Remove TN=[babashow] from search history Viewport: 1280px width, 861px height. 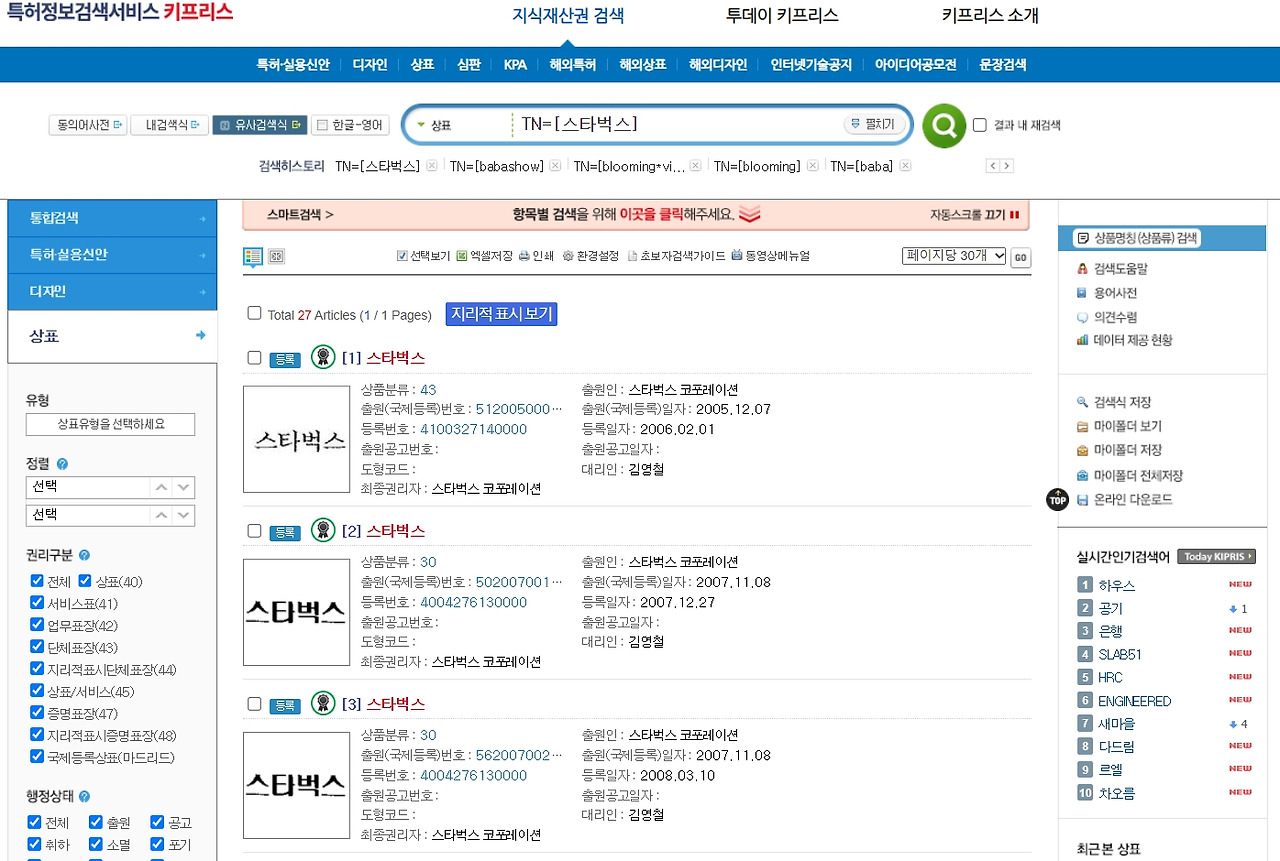(x=555, y=166)
